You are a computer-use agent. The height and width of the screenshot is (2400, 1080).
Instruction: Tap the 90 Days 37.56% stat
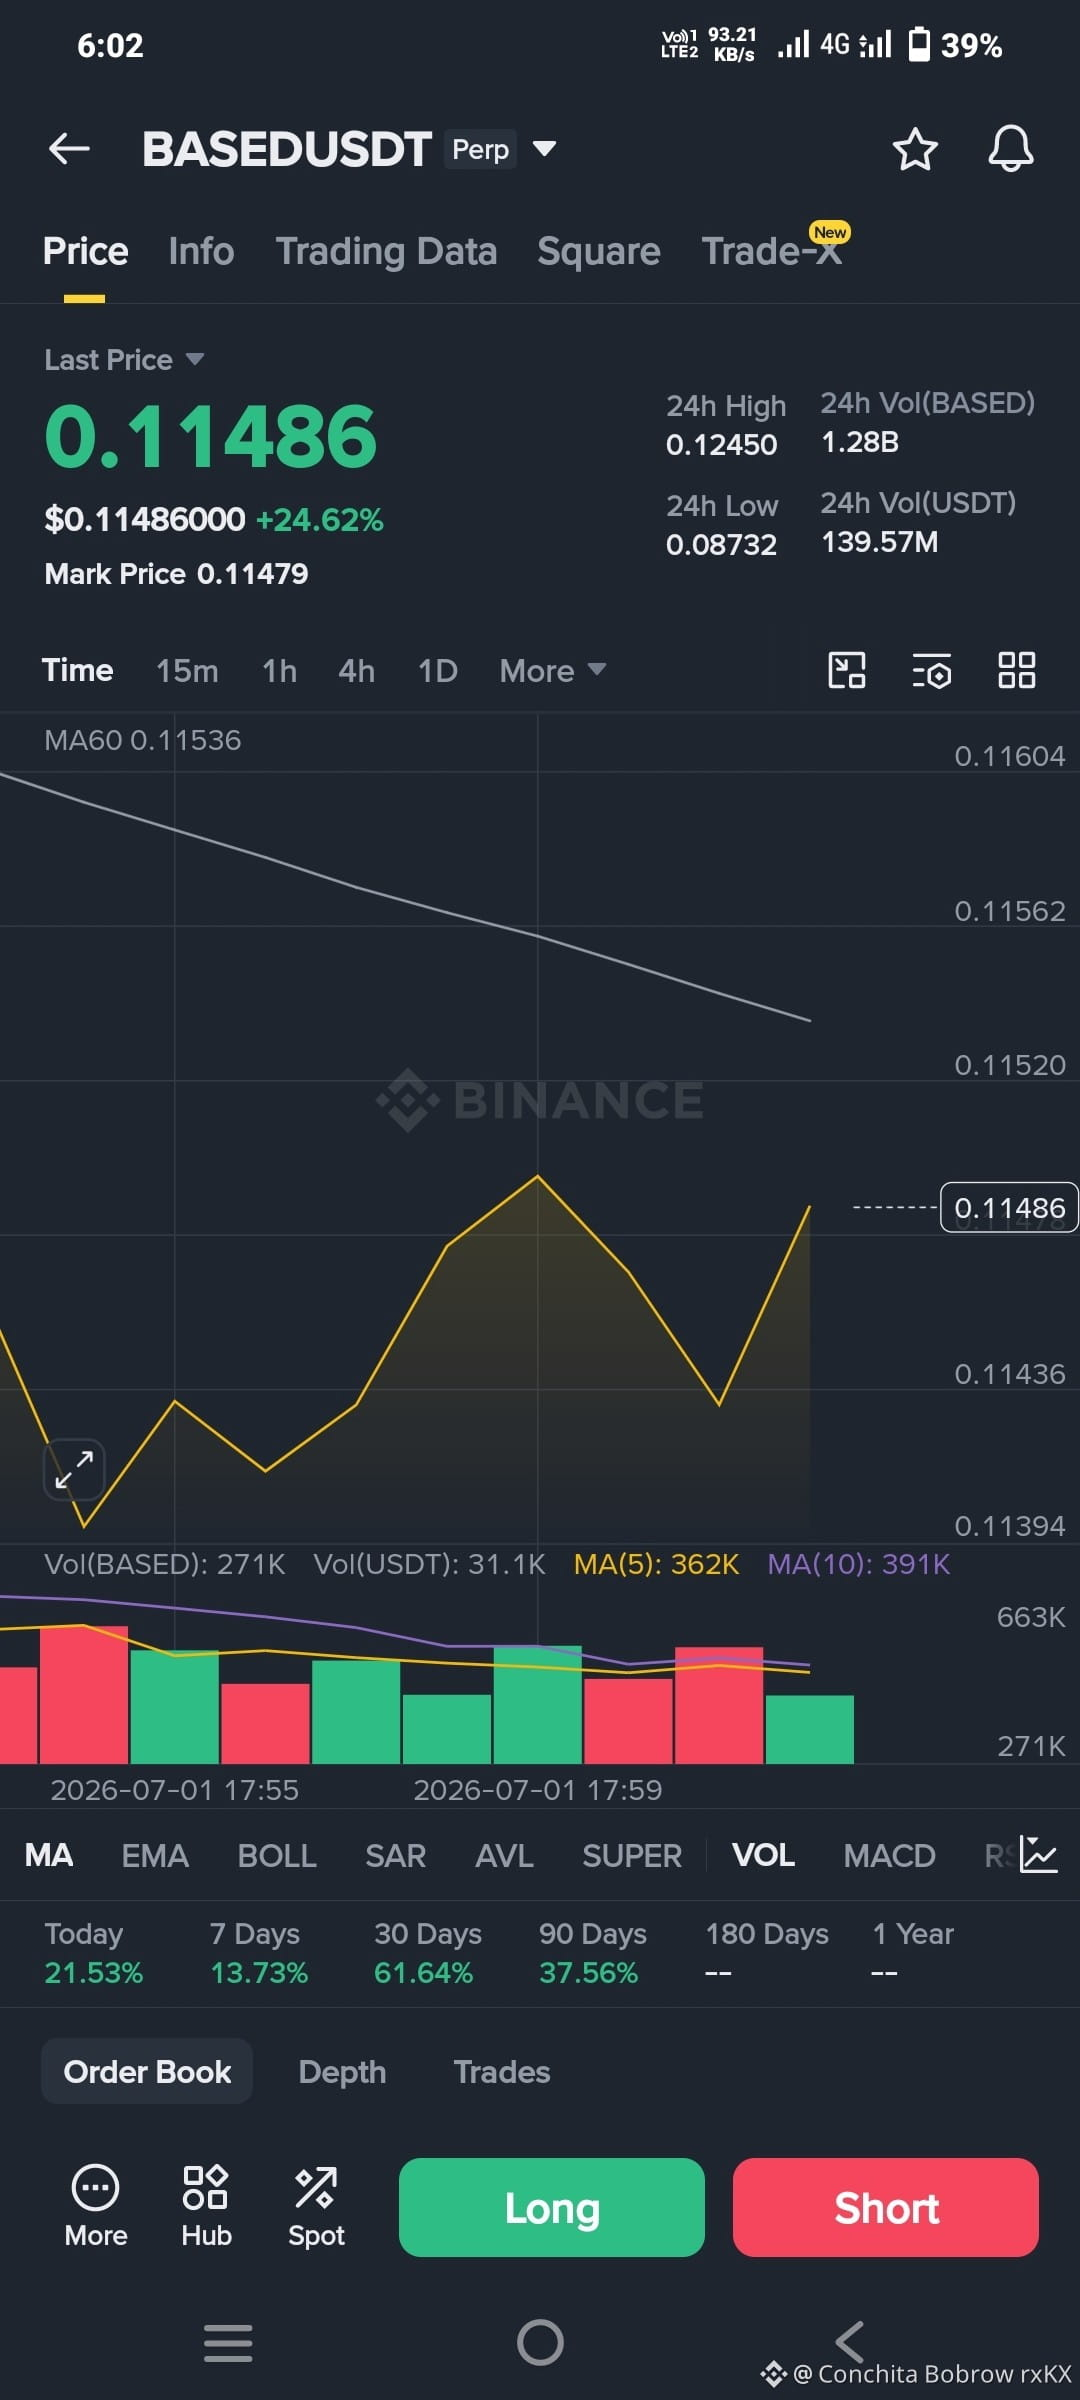coord(592,1953)
